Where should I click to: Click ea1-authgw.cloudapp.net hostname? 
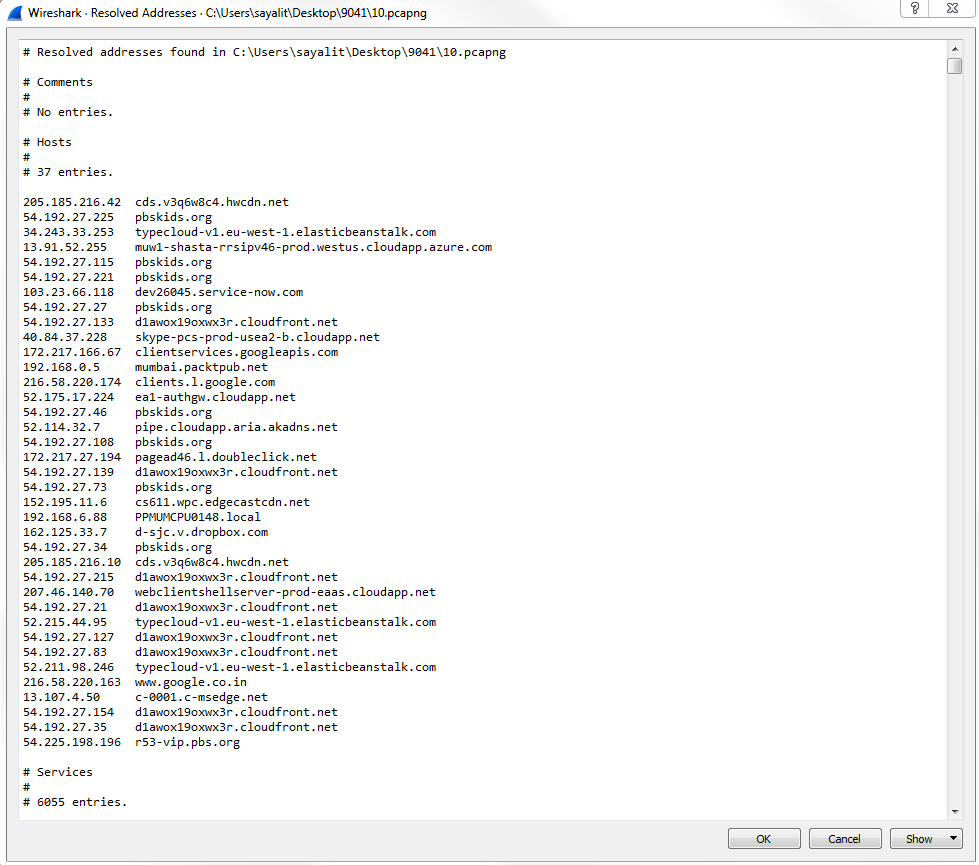215,397
